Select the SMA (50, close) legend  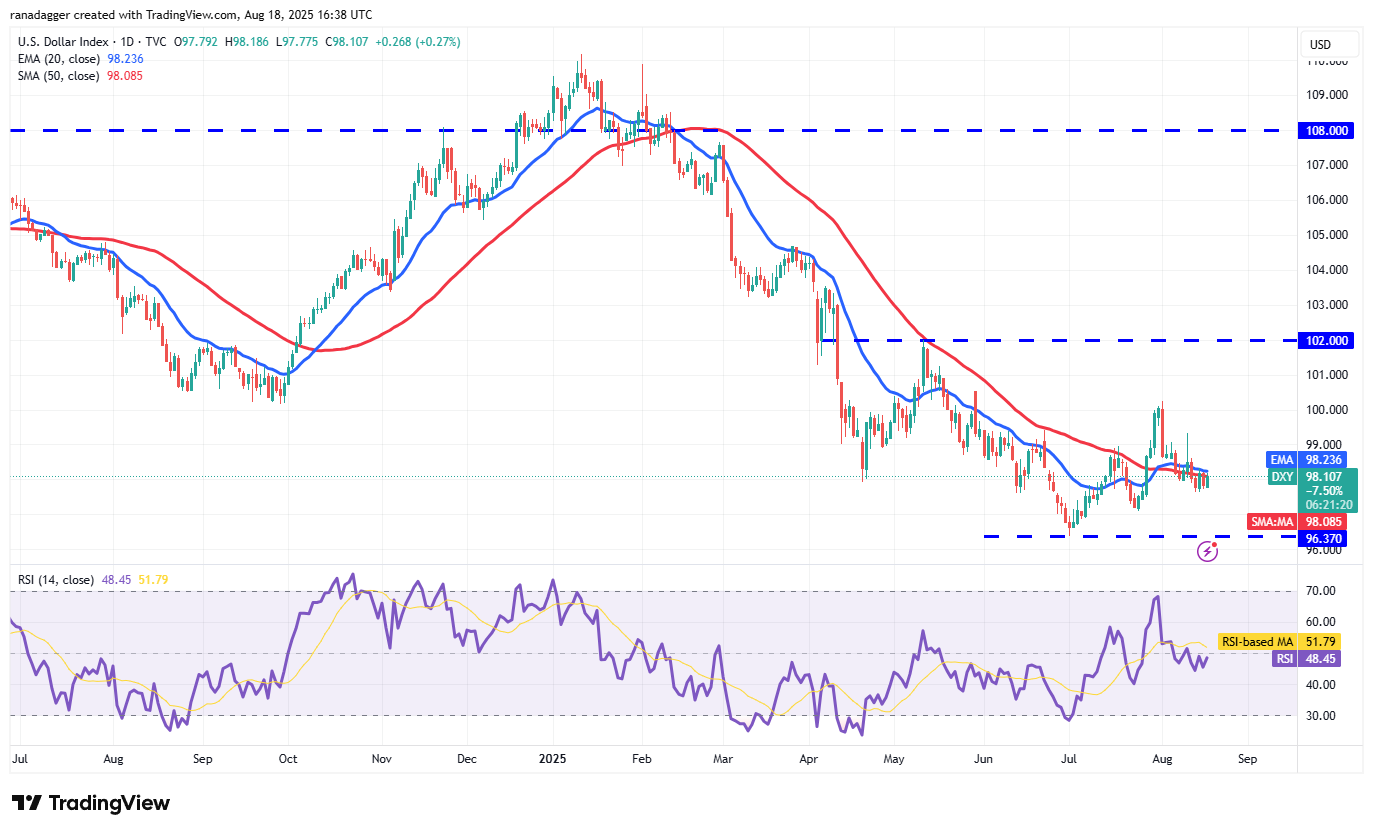click(58, 75)
